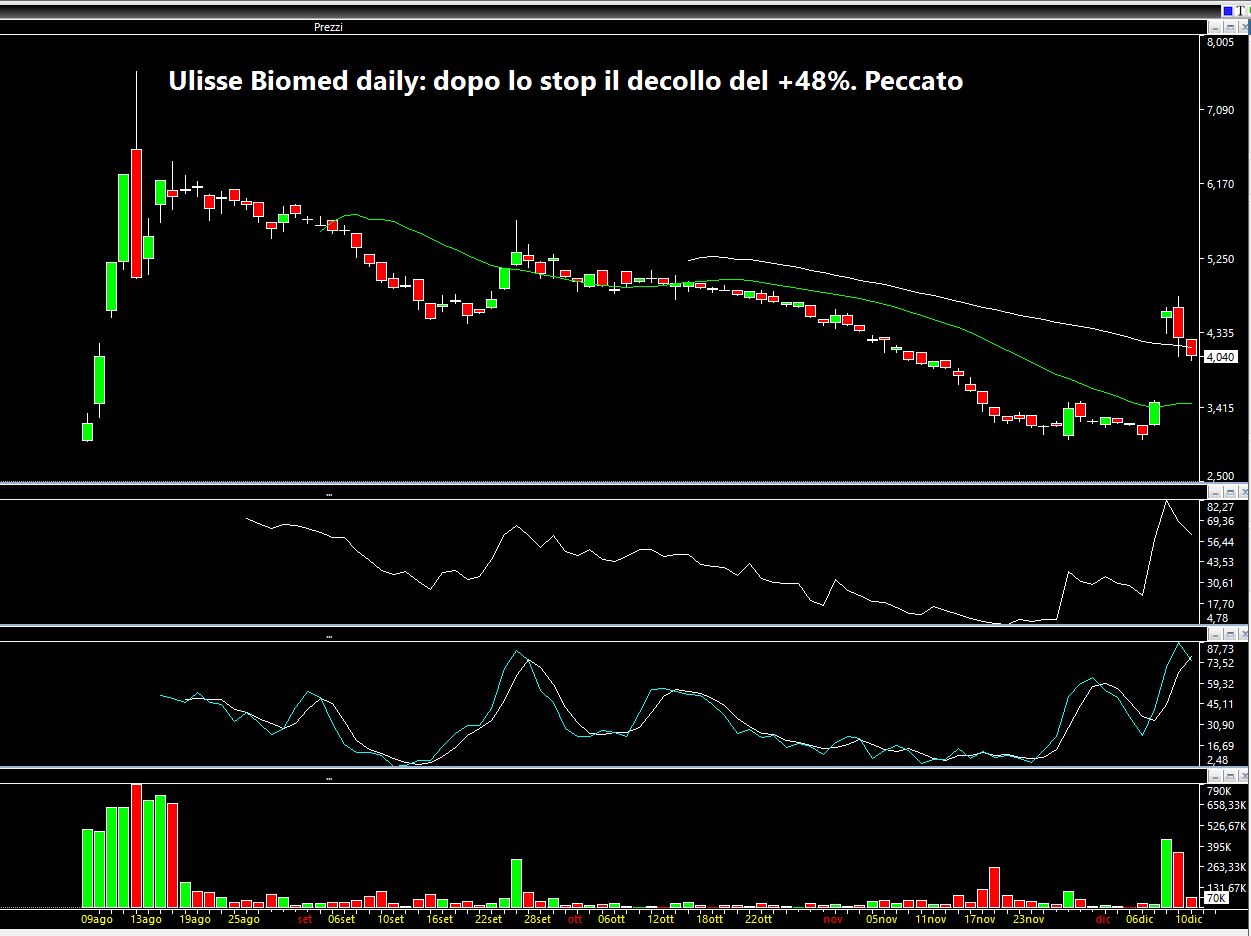
Task: Maximize the Prezzi price pane
Action: [1231, 27]
